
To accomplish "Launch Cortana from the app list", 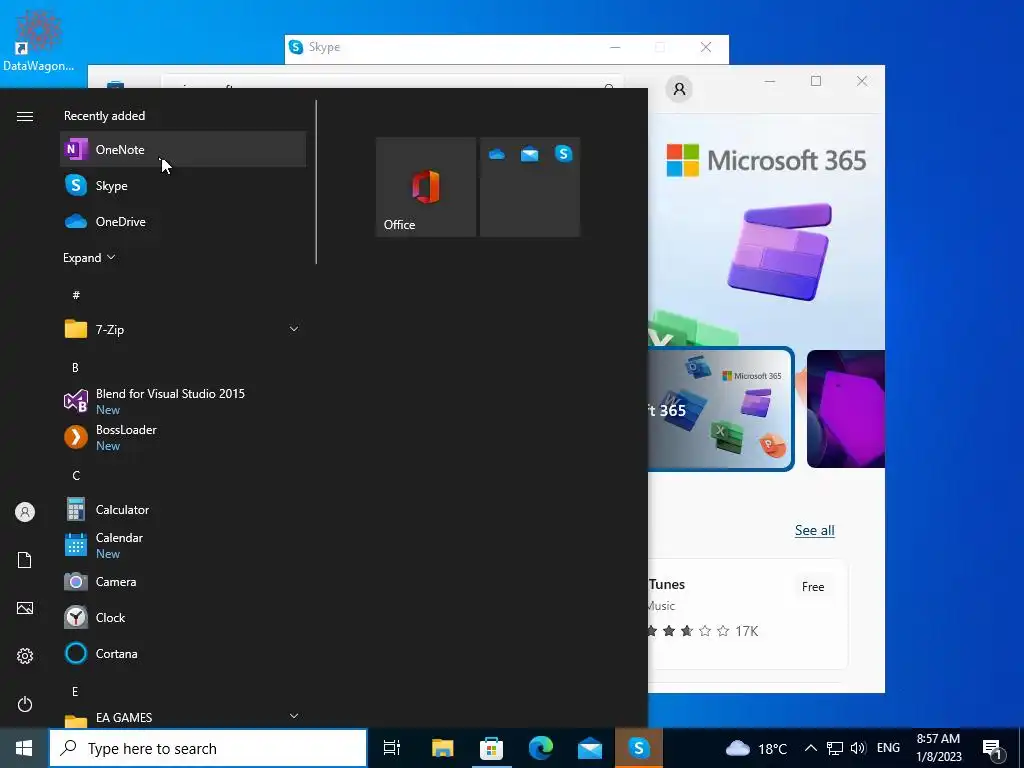I will (183, 653).
